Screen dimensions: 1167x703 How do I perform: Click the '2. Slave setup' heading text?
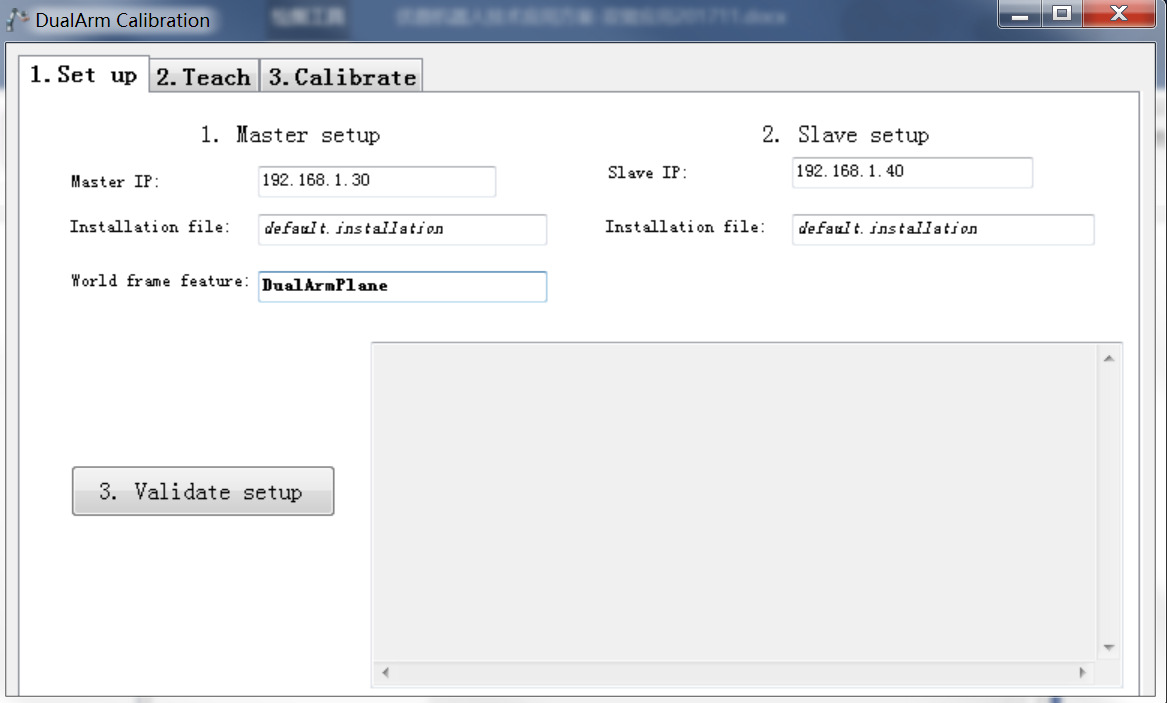coord(845,135)
